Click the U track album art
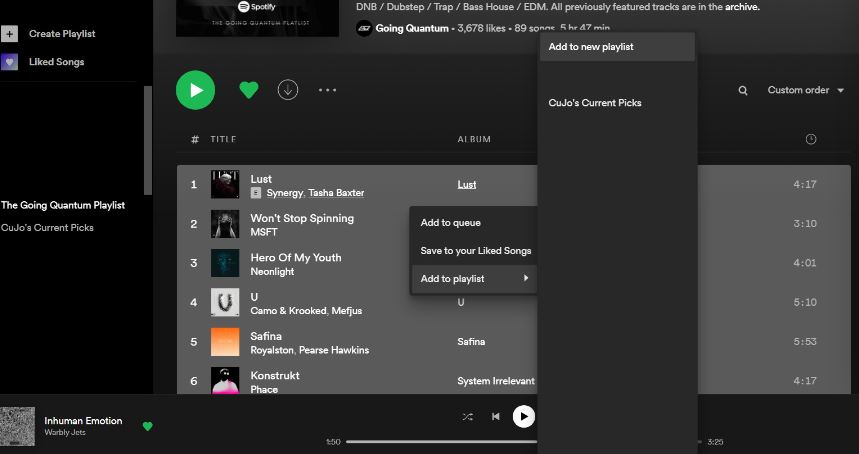The width and height of the screenshot is (859, 454). pyautogui.click(x=225, y=302)
